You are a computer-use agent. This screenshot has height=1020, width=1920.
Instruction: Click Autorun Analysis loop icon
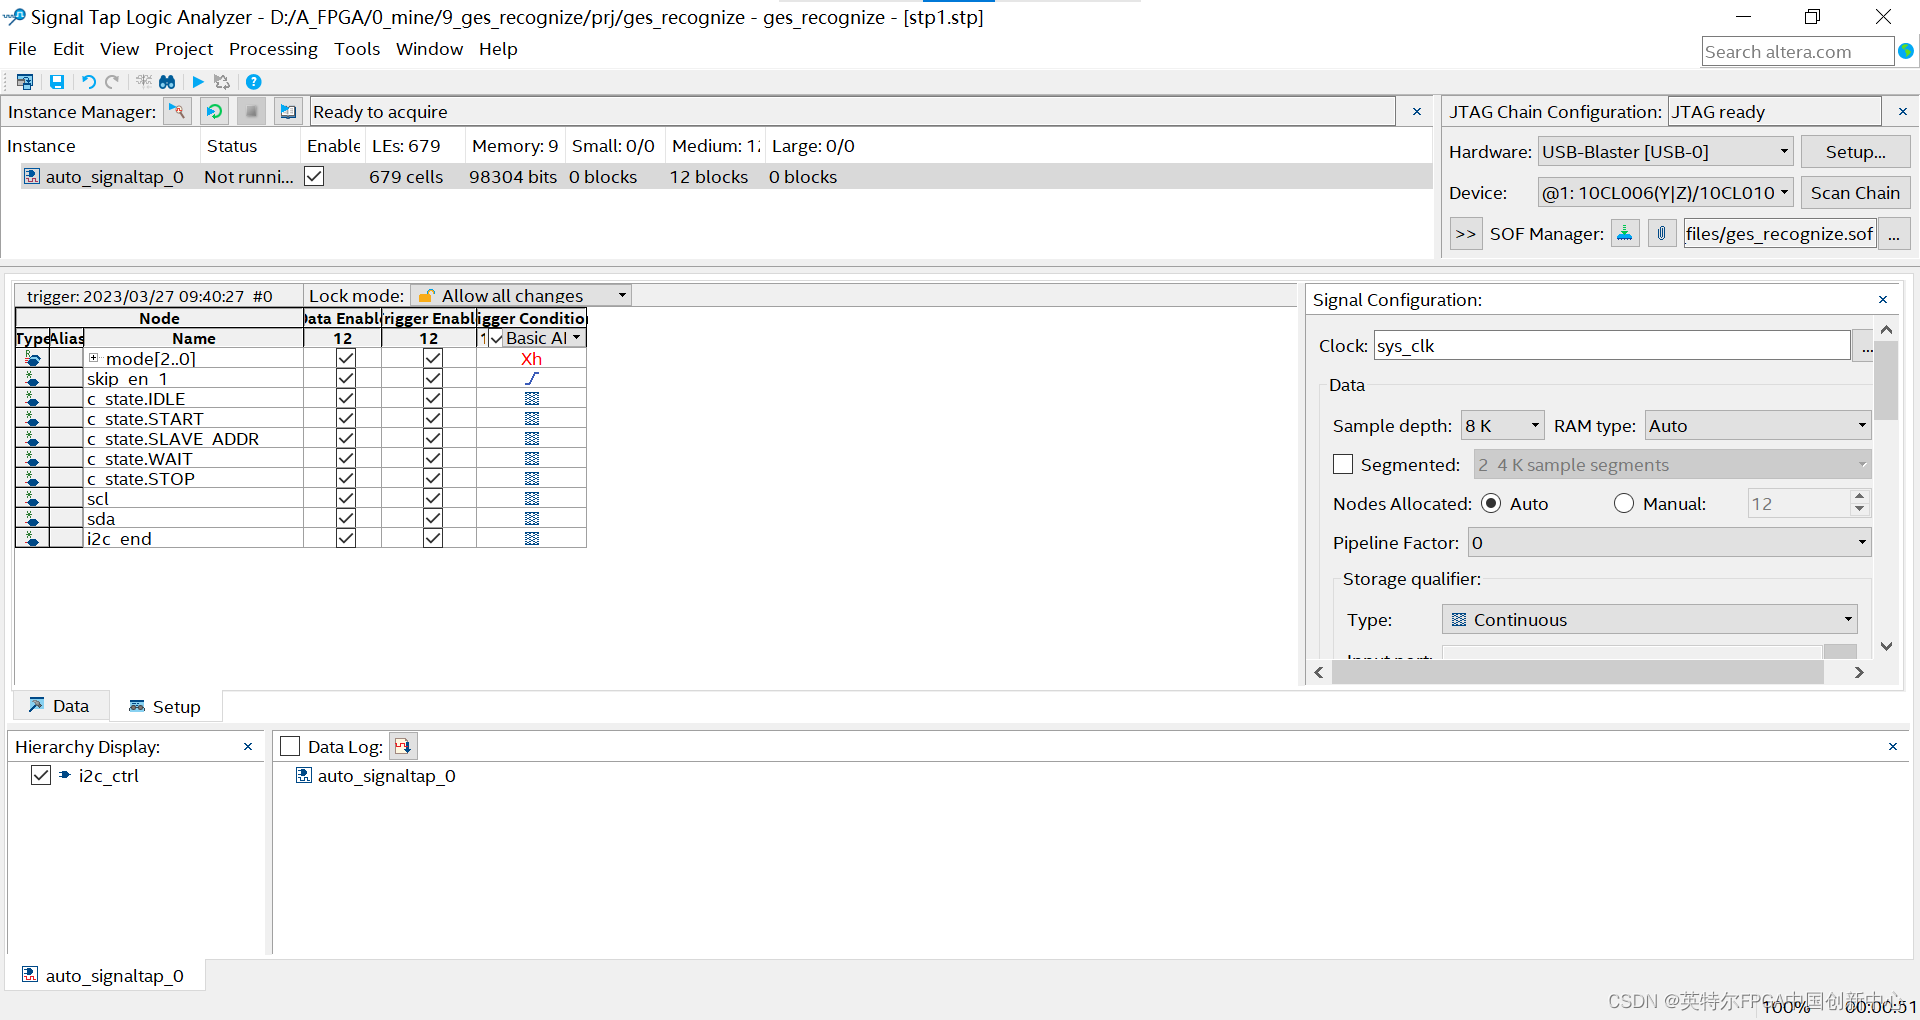click(214, 111)
